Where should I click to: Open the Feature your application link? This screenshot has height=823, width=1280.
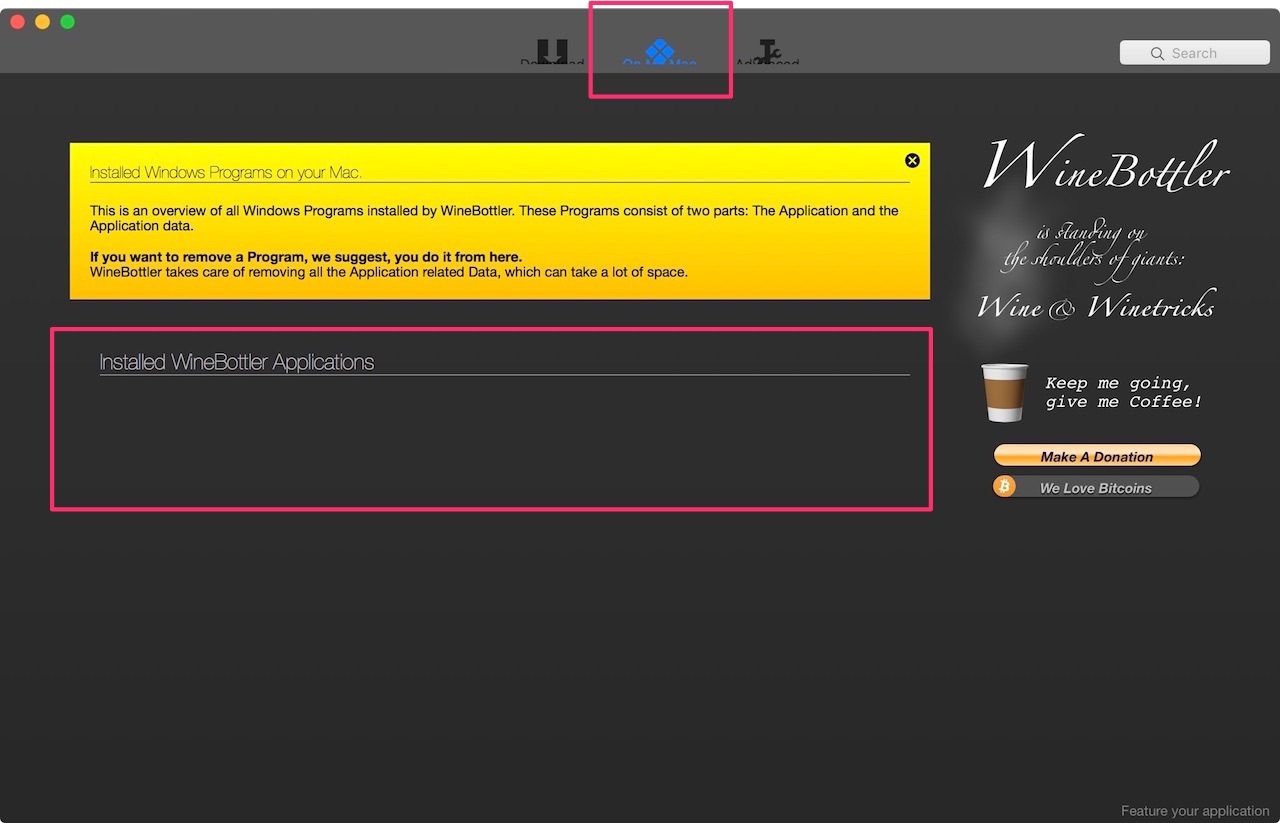(1195, 811)
